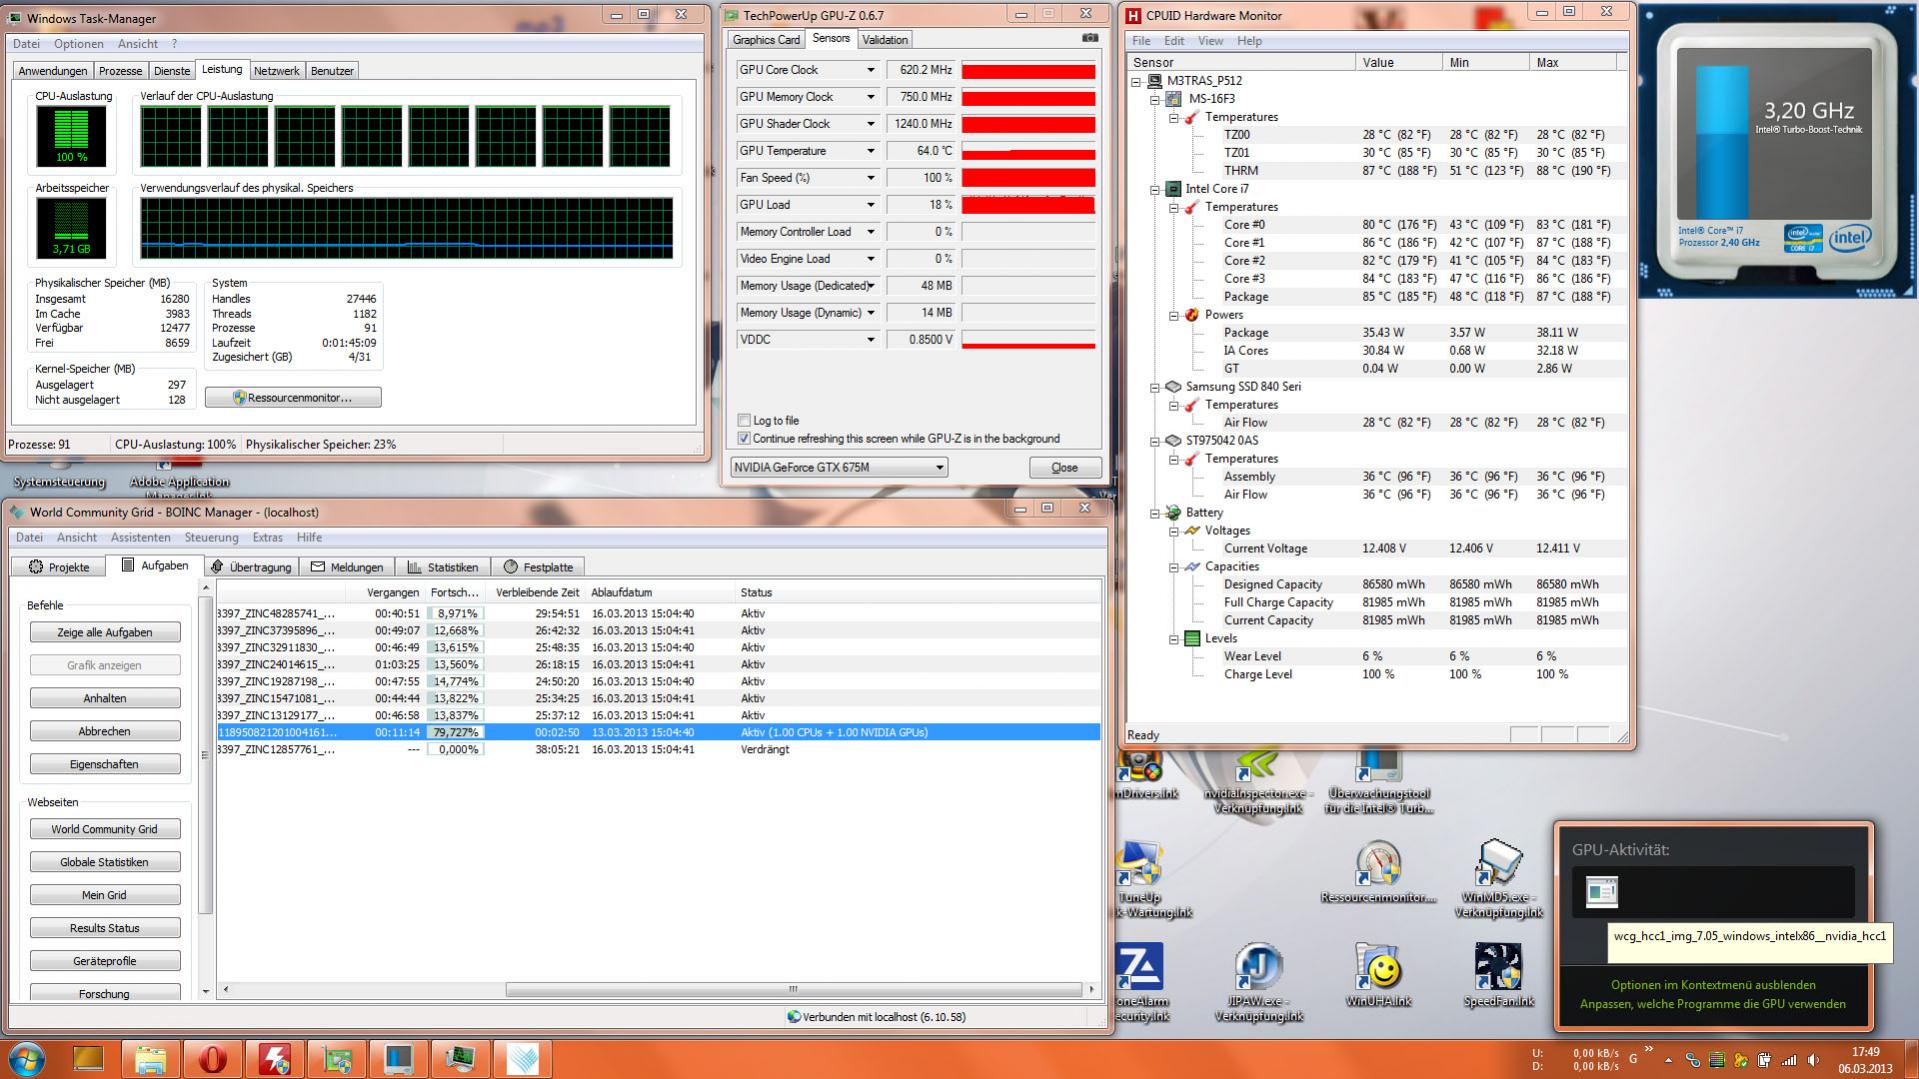Viewport: 1919px width, 1079px height.
Task: Collapse the Battery node in Hardware Monitor
Action: pyautogui.click(x=1155, y=513)
